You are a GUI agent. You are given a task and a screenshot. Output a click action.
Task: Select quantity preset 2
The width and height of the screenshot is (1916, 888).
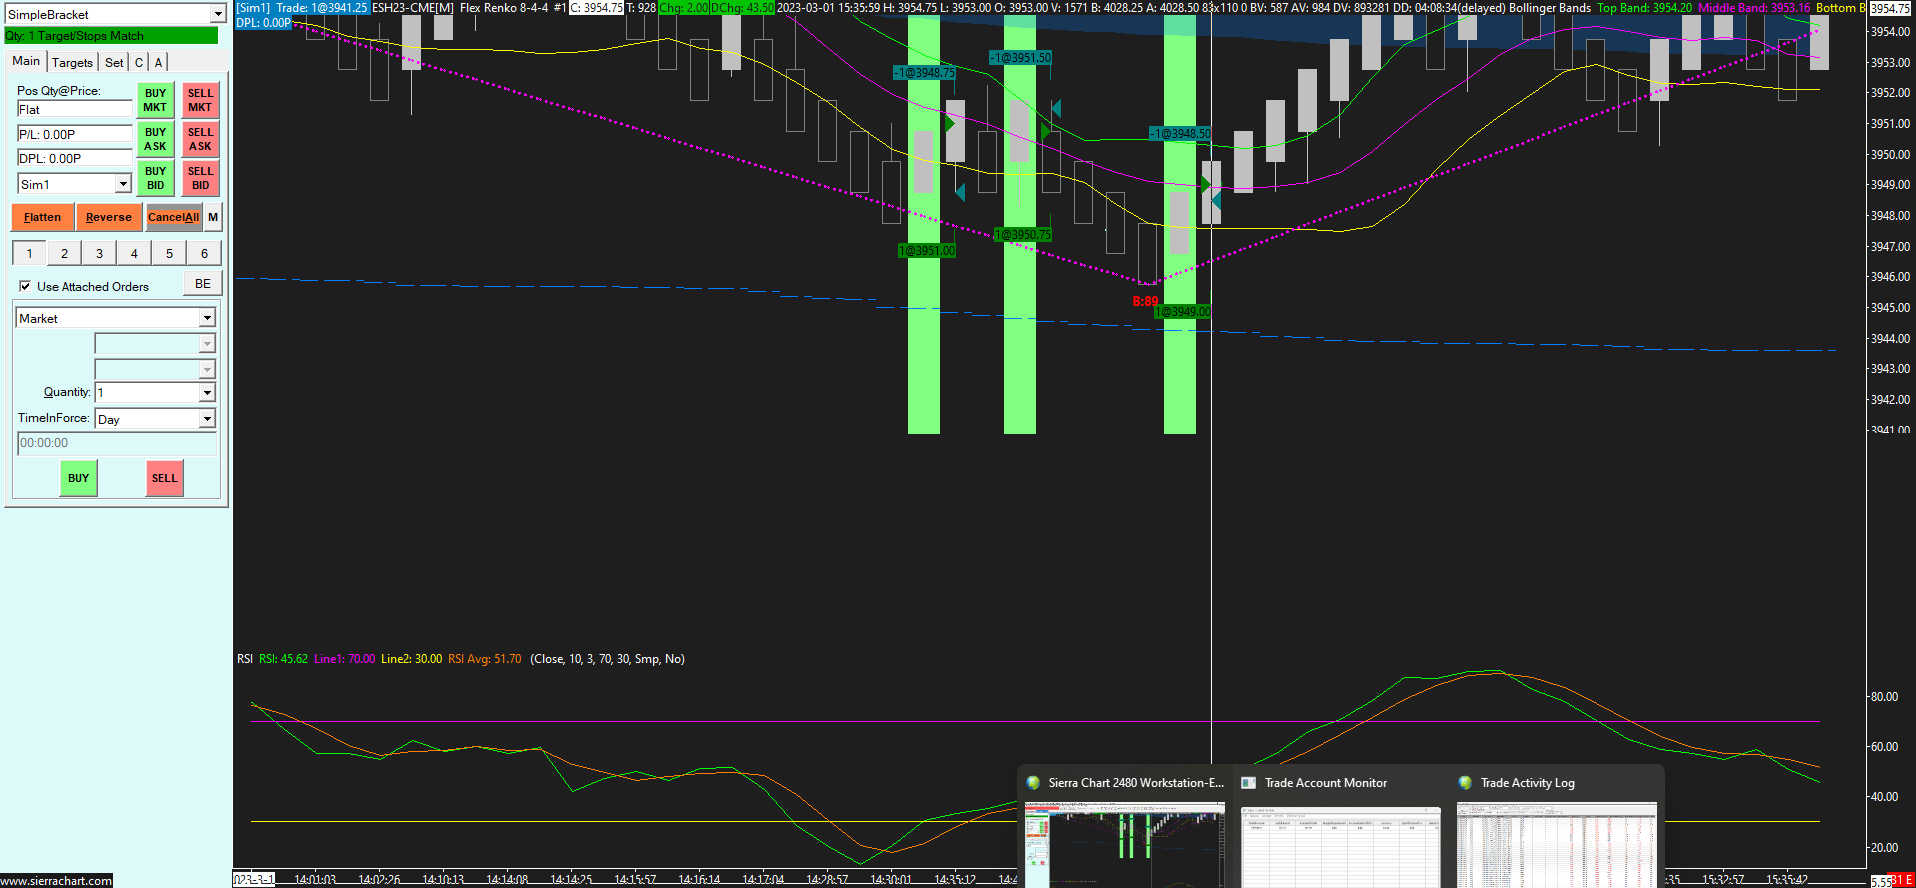coord(64,254)
